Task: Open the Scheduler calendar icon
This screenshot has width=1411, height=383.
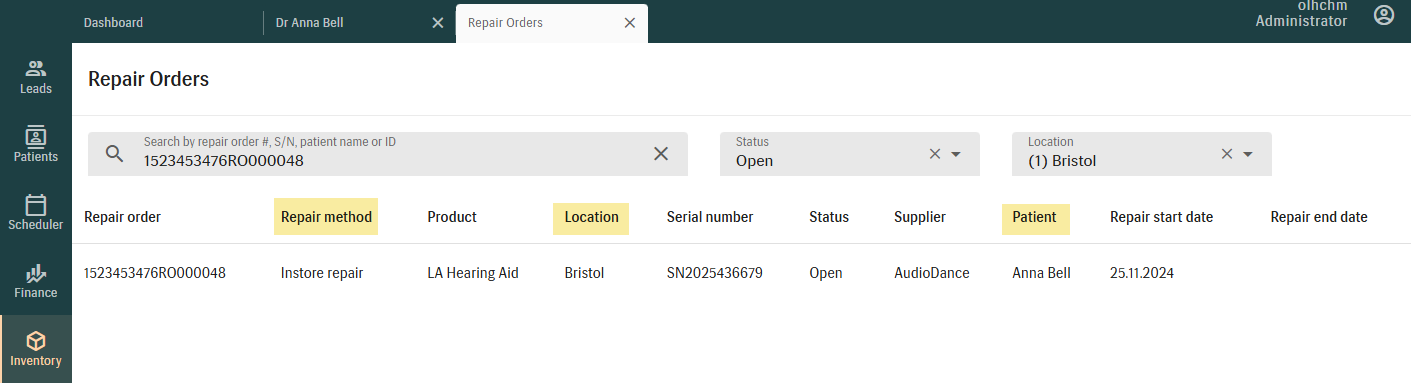Action: 36,205
